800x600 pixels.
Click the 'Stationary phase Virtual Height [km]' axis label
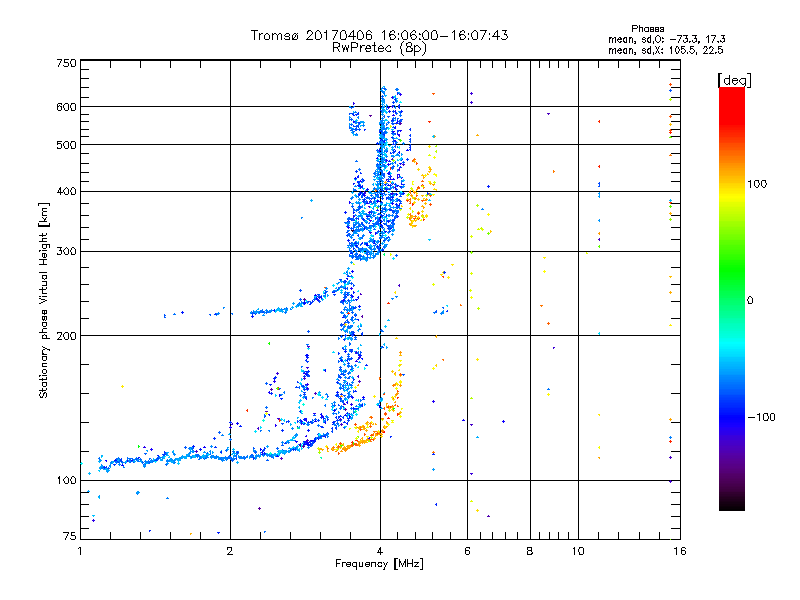coord(44,300)
